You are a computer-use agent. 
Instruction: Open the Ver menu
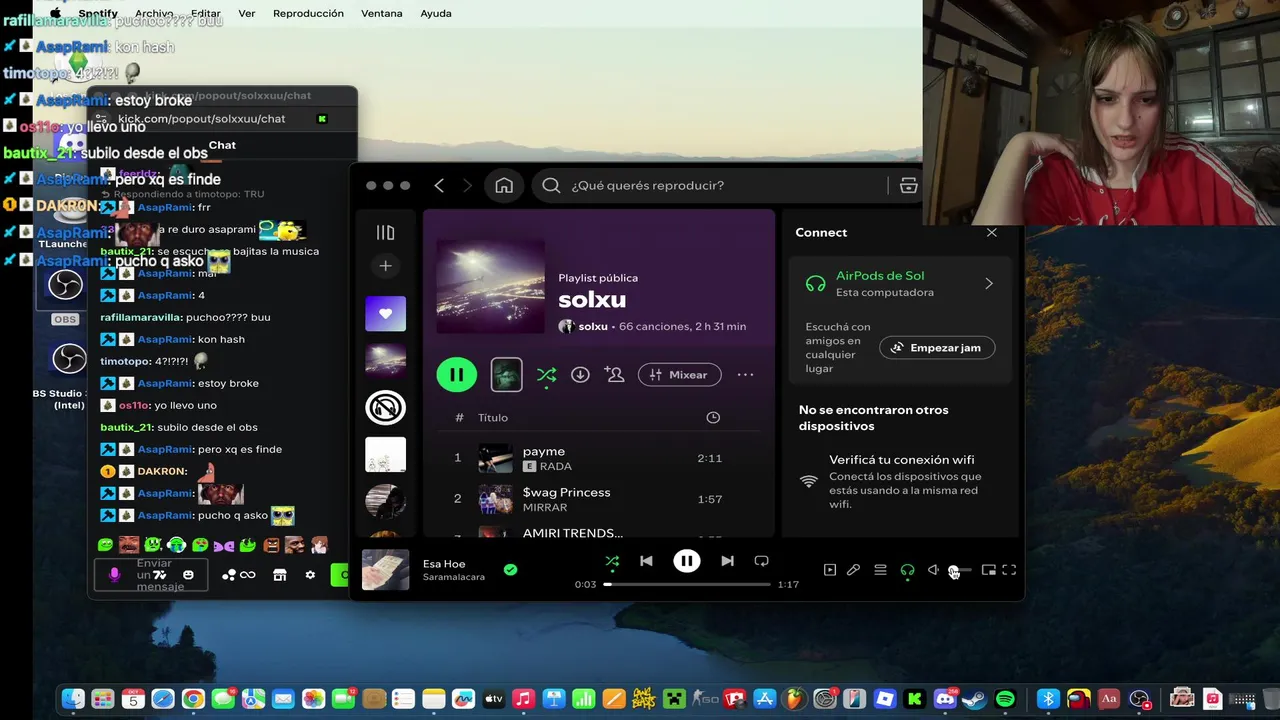(246, 13)
